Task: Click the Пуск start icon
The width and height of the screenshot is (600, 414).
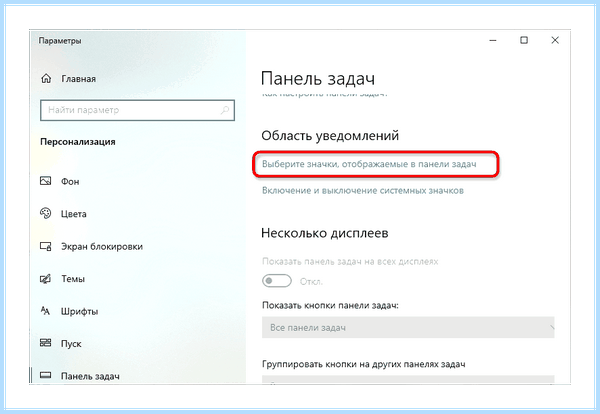Action: pyautogui.click(x=46, y=343)
